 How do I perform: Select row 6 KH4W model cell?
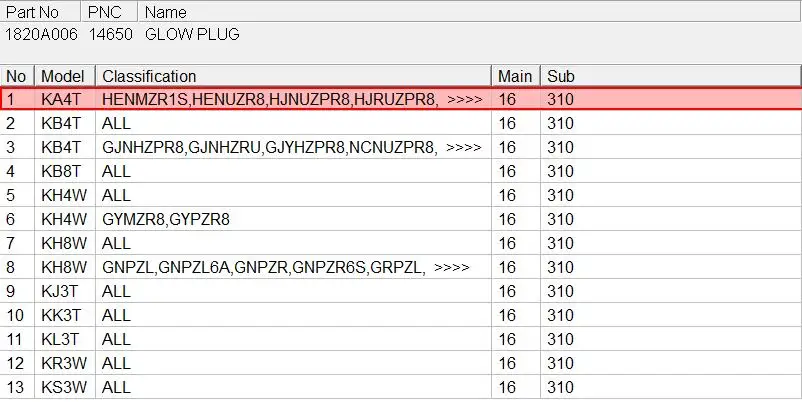(65, 219)
